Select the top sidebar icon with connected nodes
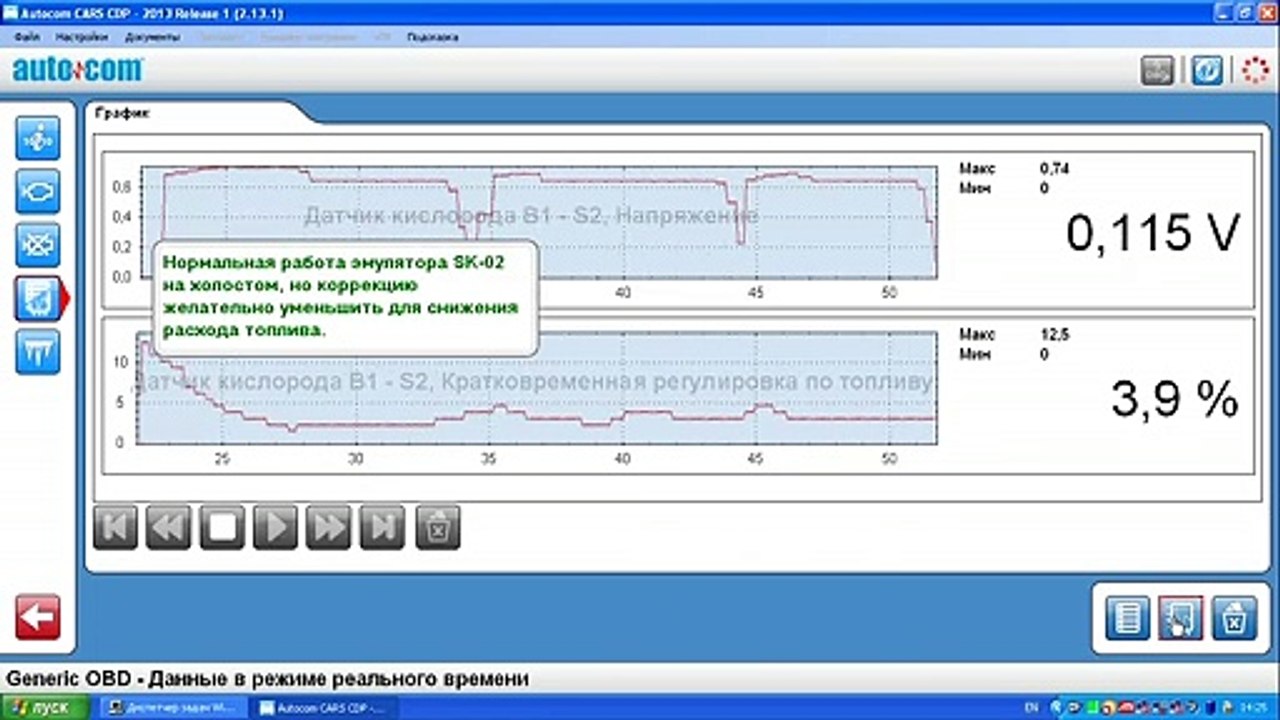 38,139
